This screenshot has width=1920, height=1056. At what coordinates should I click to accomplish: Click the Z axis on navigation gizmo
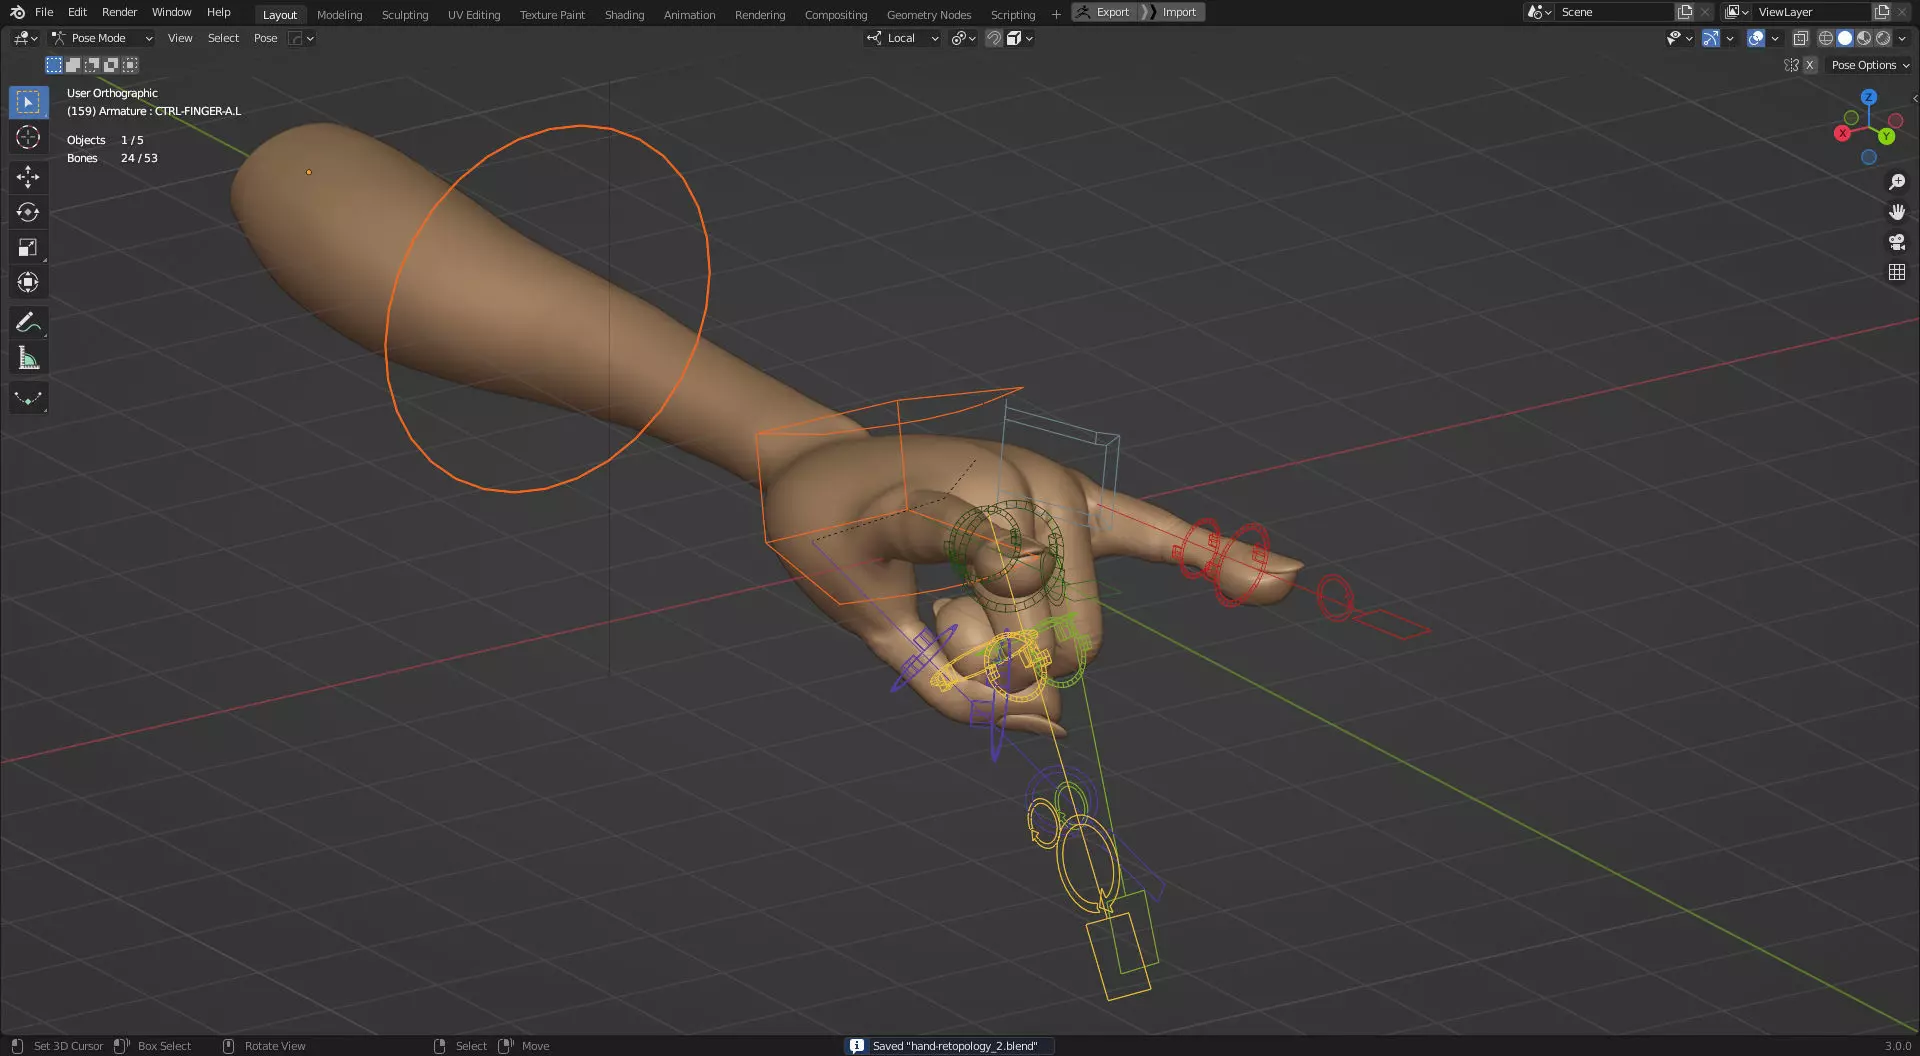1869,97
